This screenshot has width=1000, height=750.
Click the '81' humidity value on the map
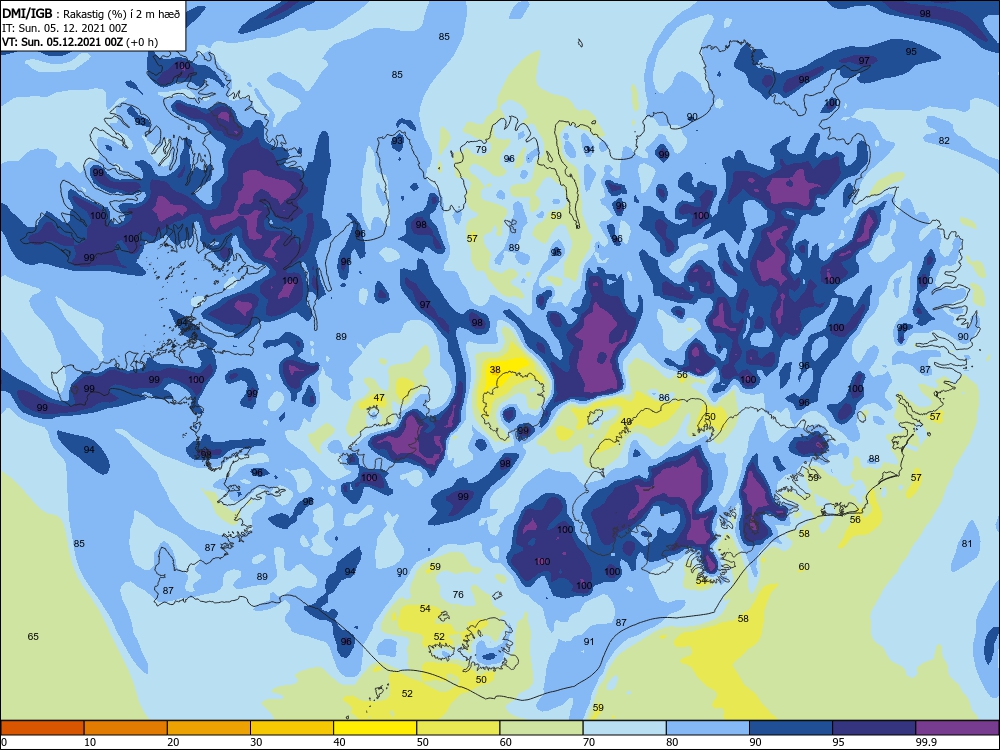(x=967, y=543)
